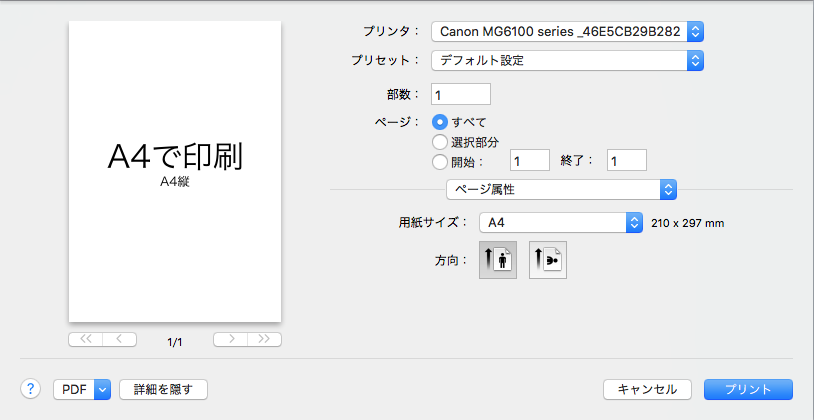The height and width of the screenshot is (420, 814).
Task: Select landscape orientation icon
Action: pos(547,259)
